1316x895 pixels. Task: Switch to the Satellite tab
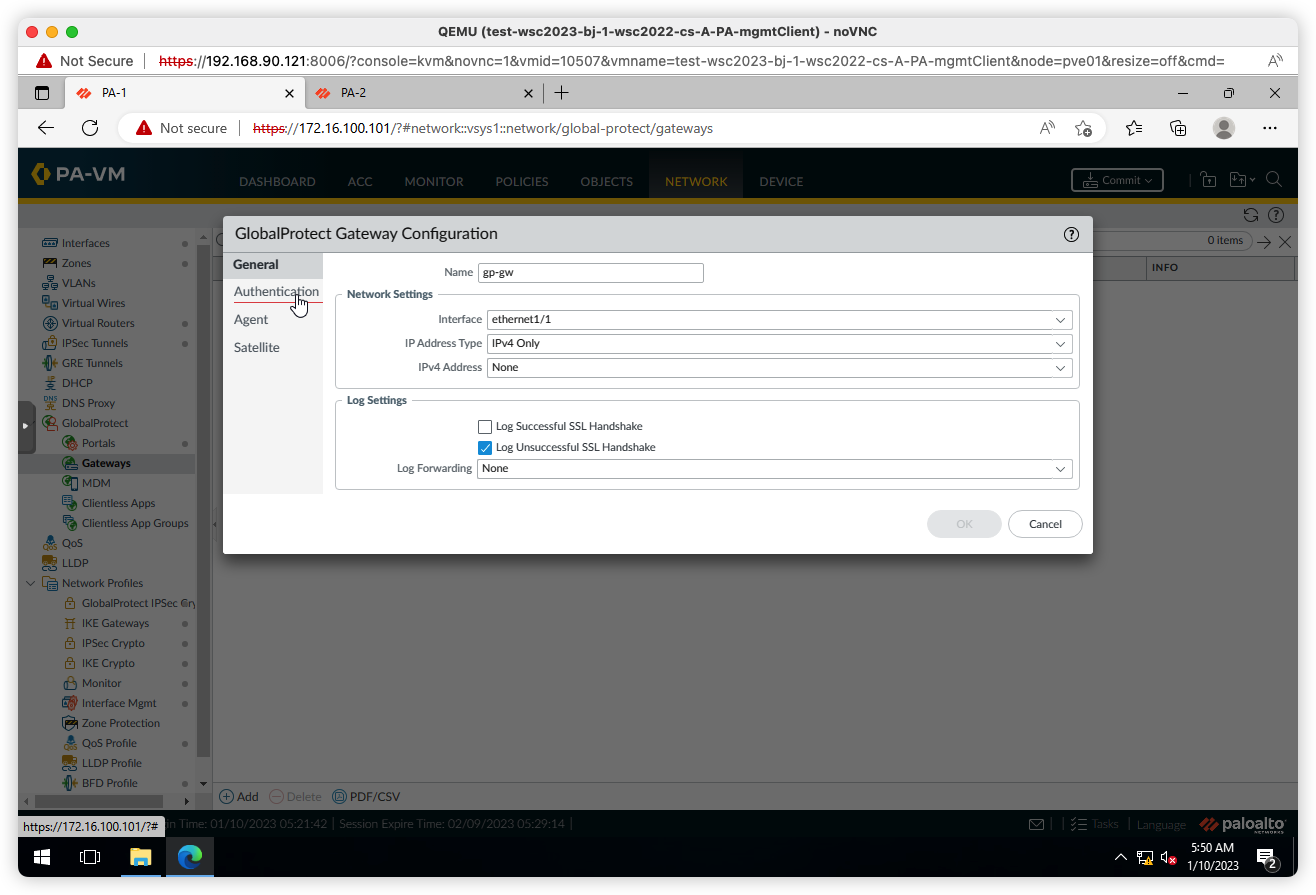[x=257, y=348]
